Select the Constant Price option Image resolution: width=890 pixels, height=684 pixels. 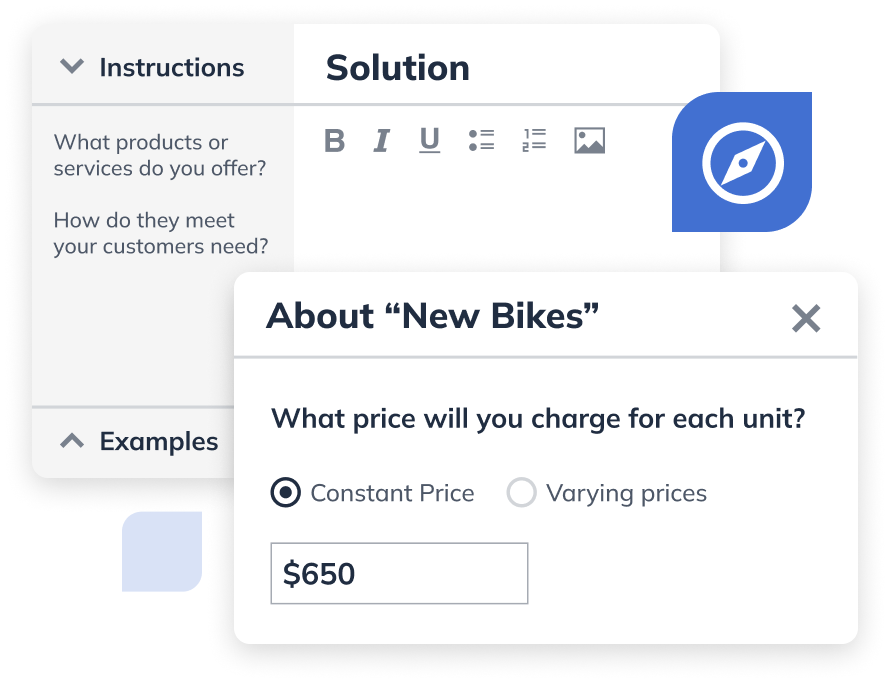pyautogui.click(x=284, y=492)
